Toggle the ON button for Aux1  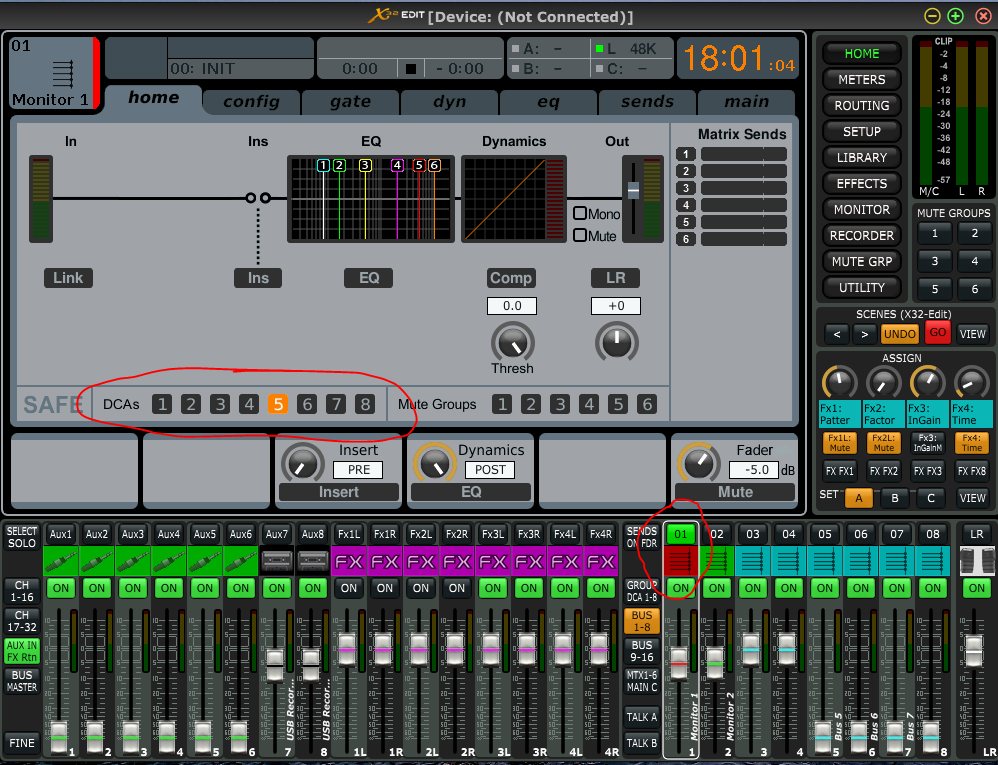coord(60,588)
